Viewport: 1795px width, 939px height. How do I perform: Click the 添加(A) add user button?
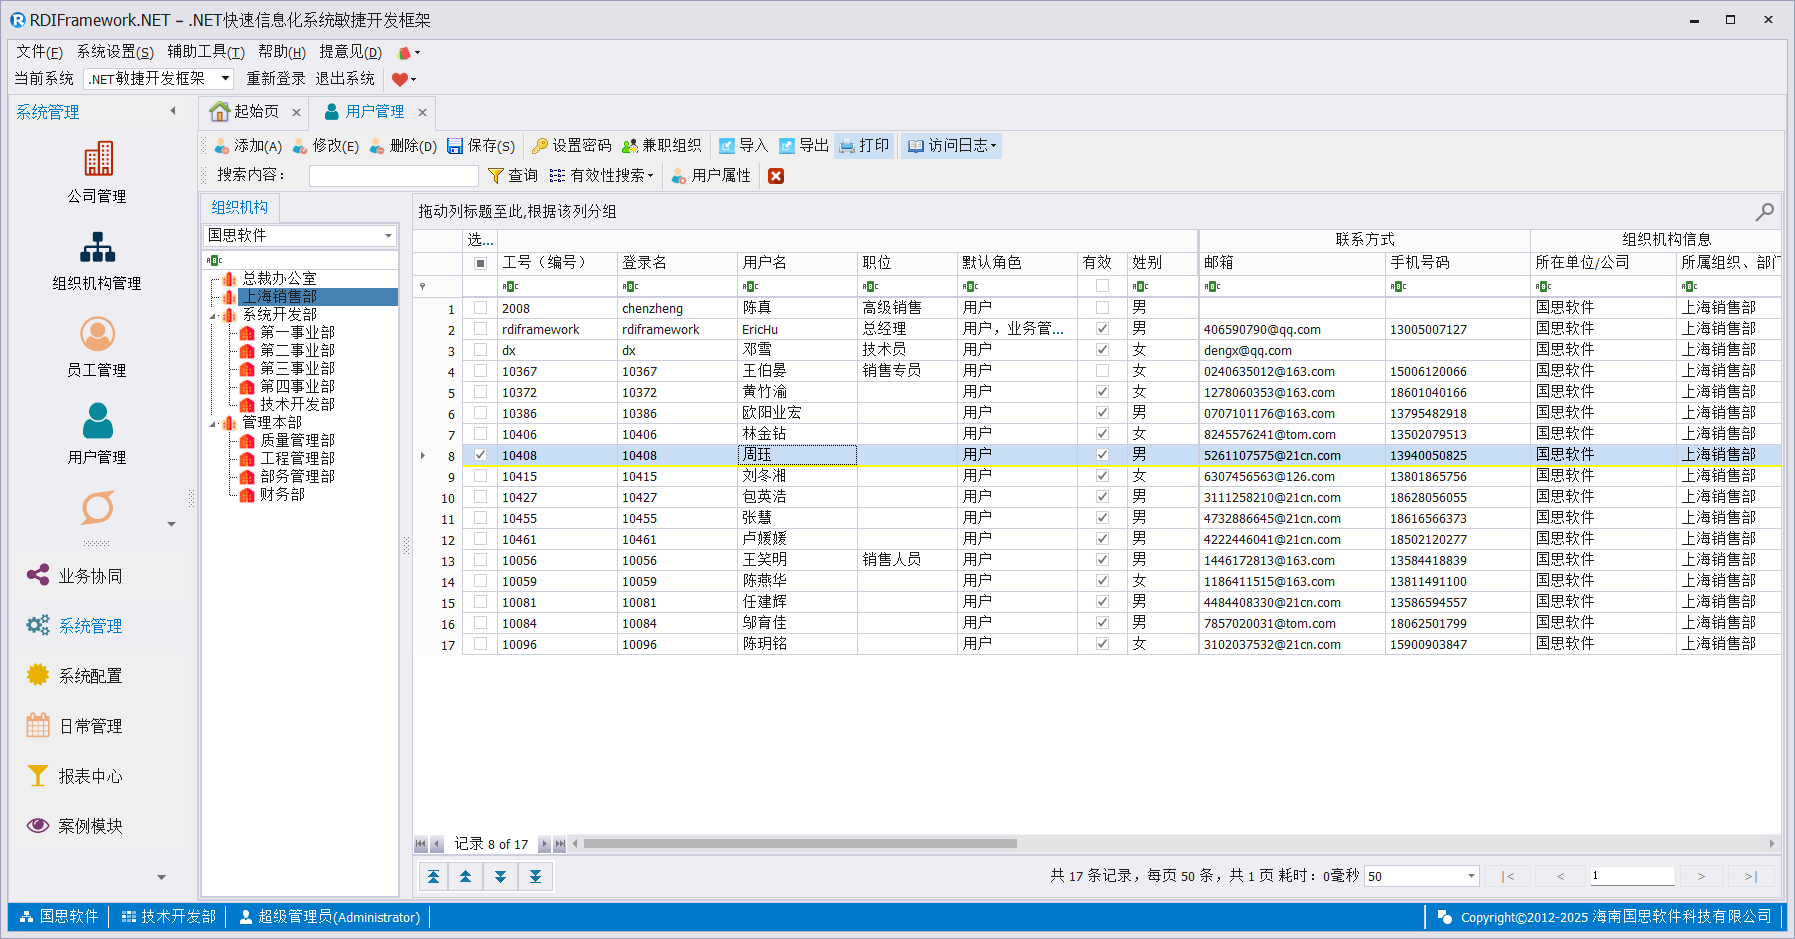point(248,146)
